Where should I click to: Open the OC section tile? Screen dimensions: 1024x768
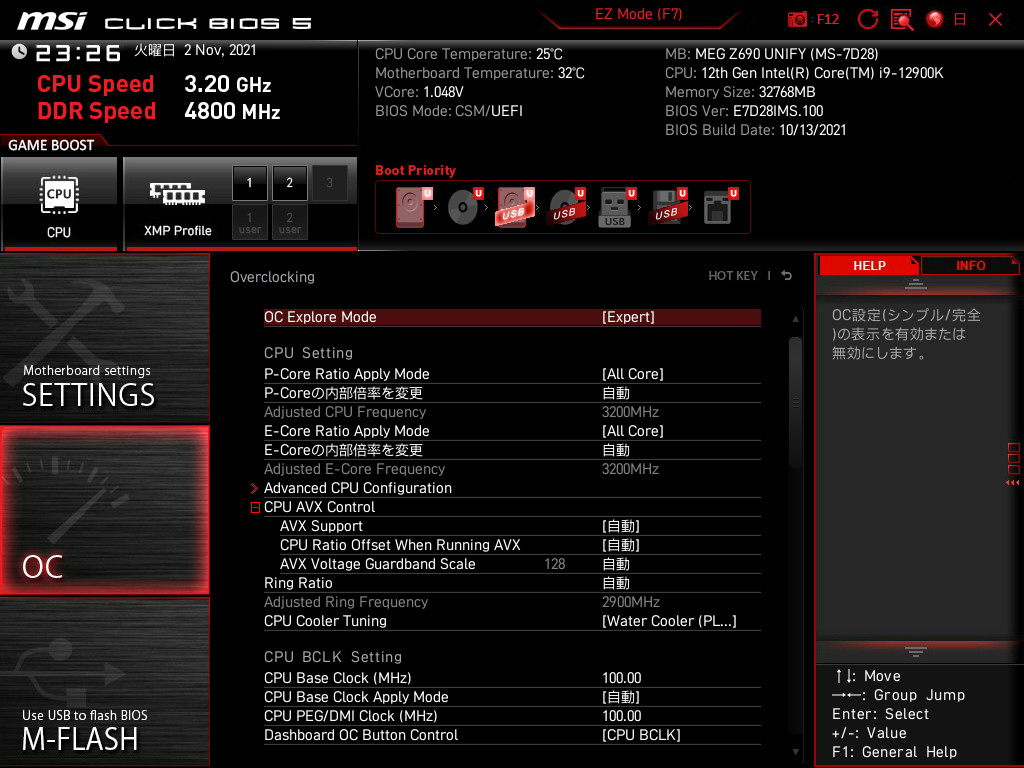click(104, 511)
